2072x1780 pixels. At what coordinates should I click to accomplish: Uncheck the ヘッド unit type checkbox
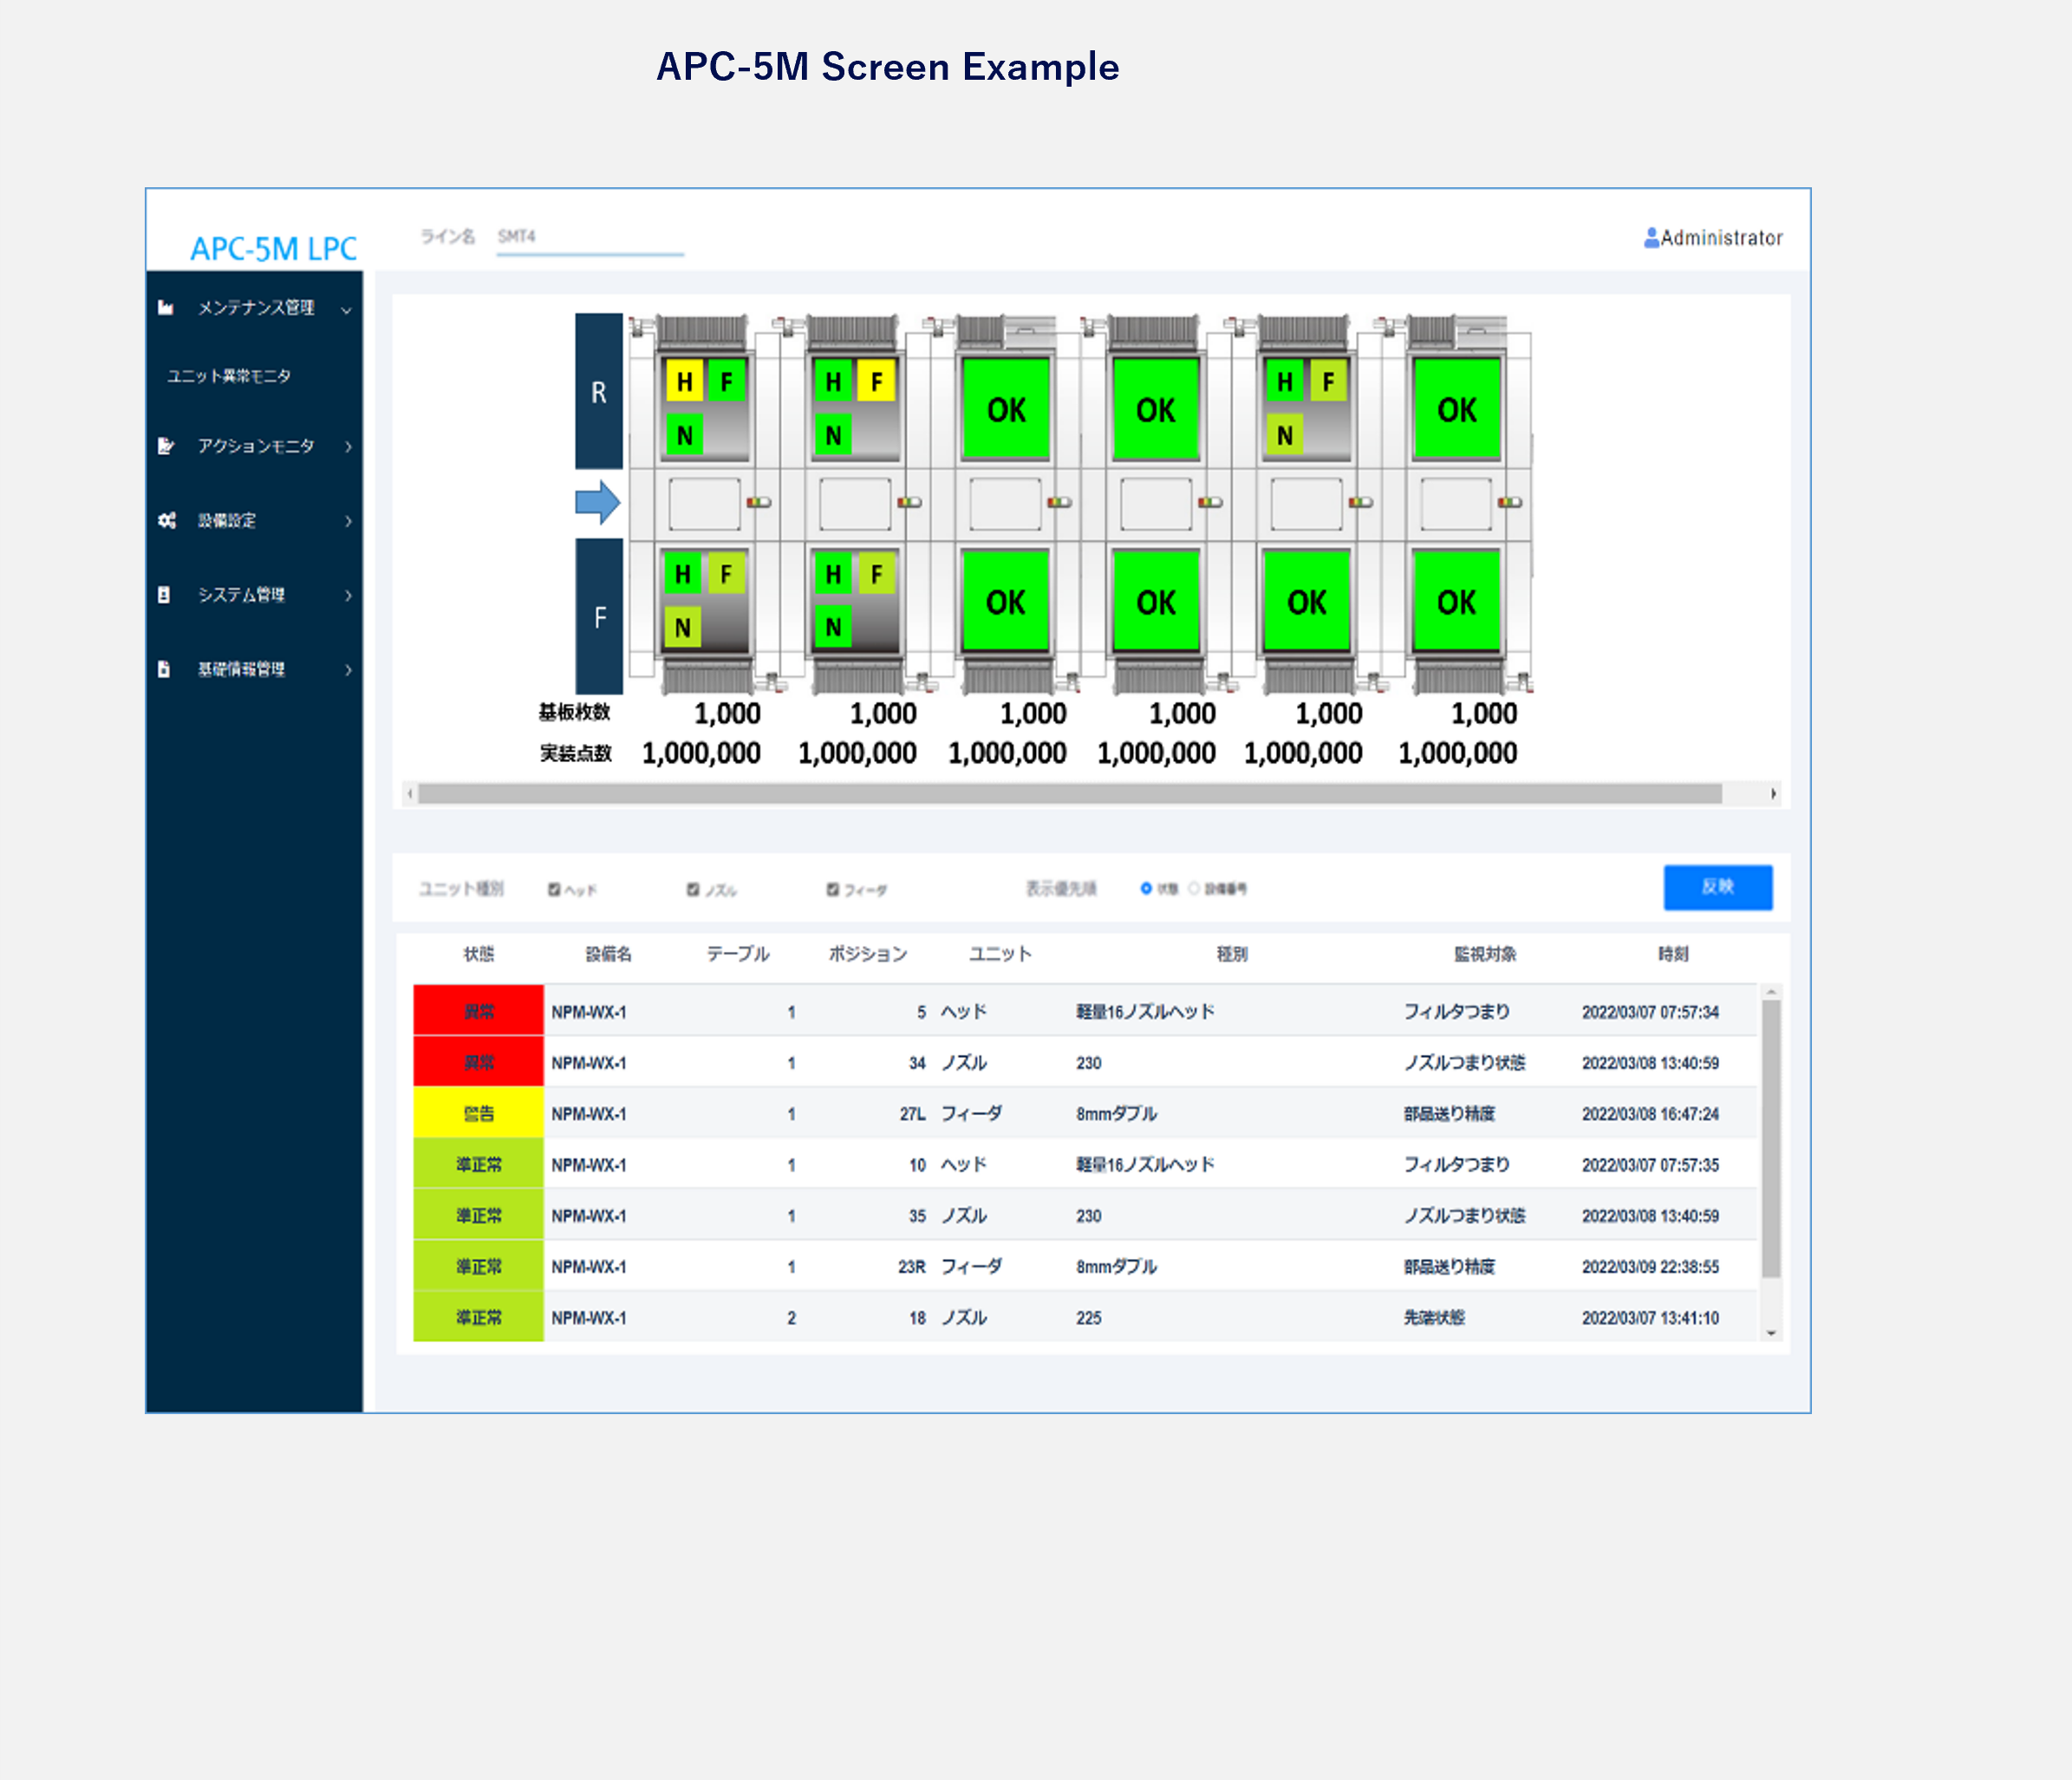pos(554,889)
